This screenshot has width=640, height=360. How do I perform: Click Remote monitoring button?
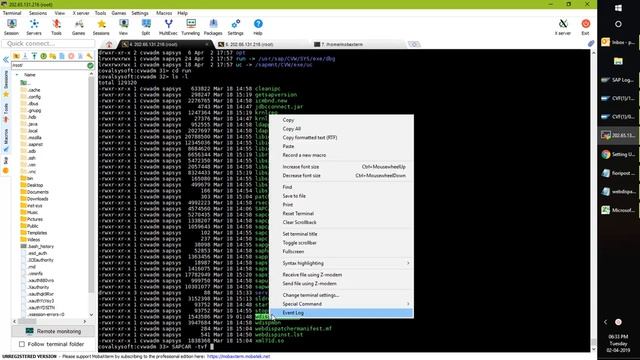53,331
